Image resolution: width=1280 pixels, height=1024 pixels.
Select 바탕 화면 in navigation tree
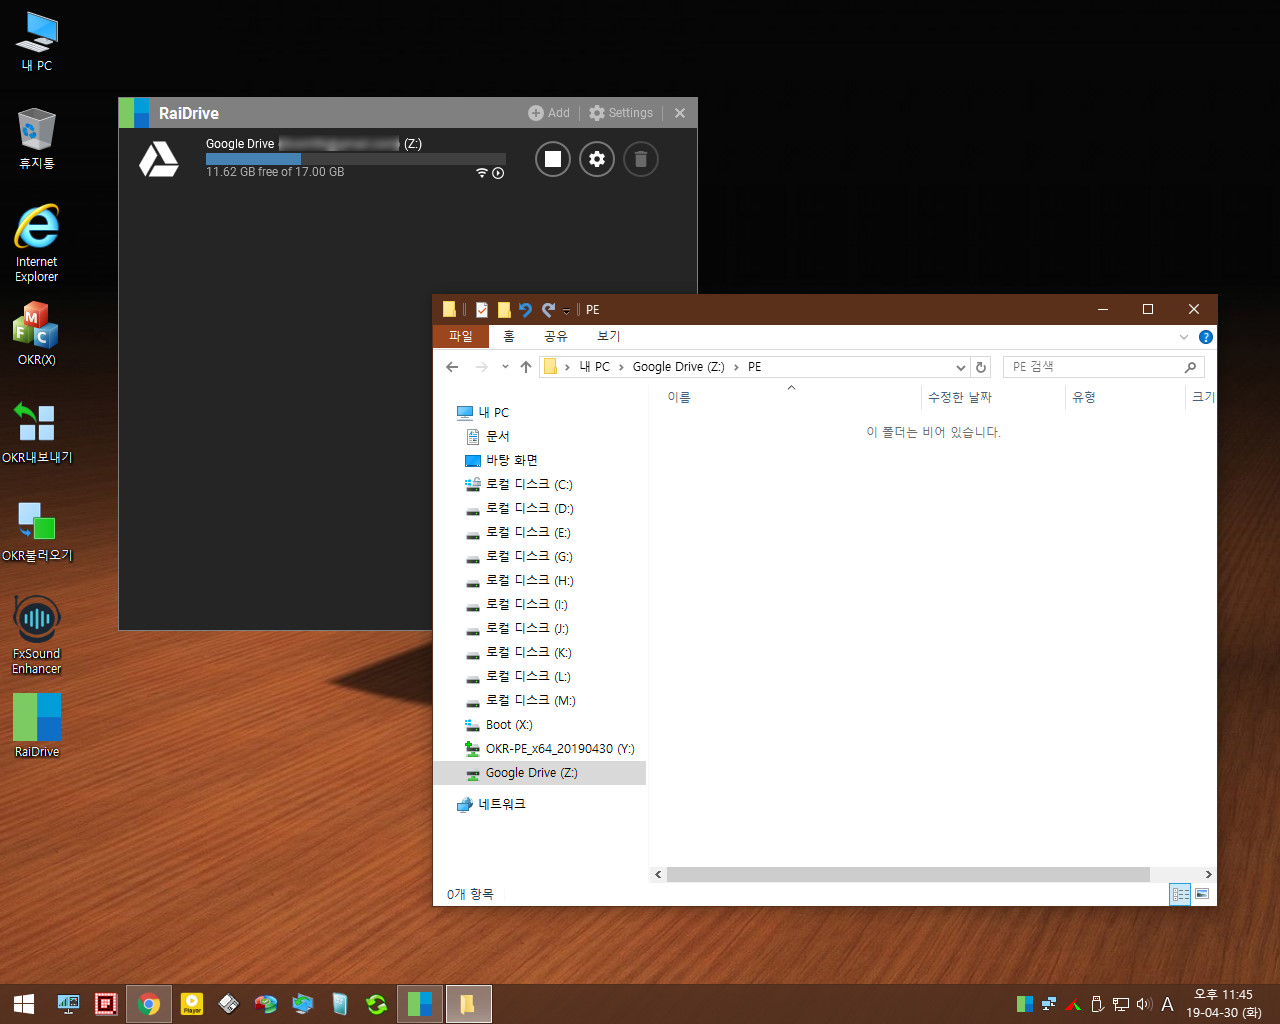tap(501, 461)
